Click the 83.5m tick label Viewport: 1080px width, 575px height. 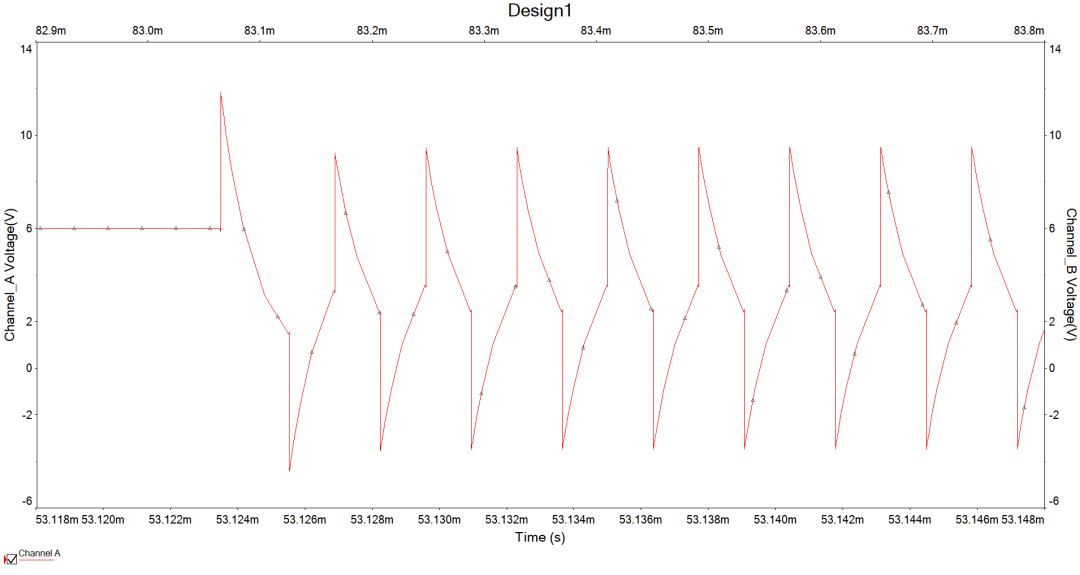click(708, 31)
